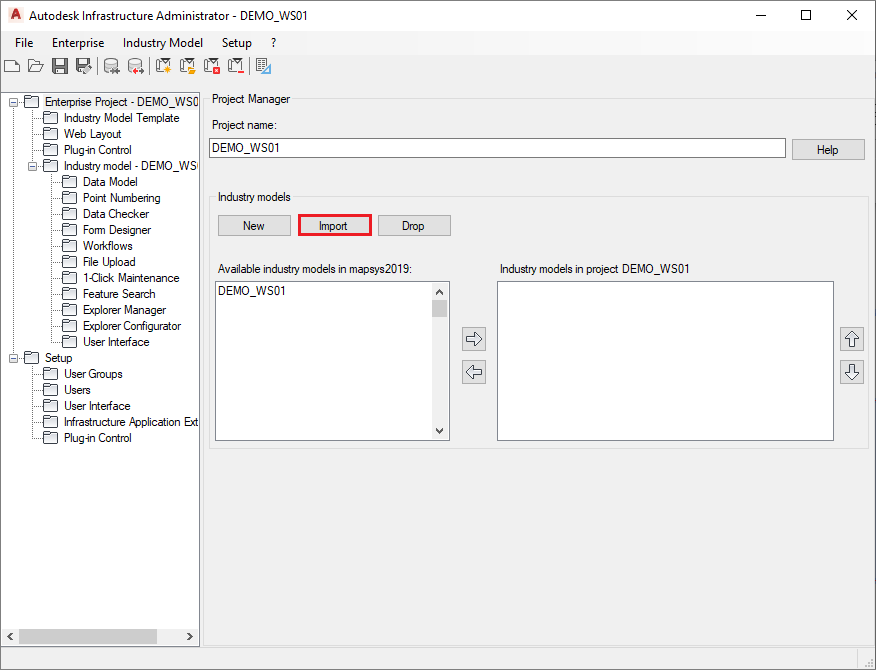Click the industry model icon with red X
The image size is (876, 670).
(x=212, y=66)
